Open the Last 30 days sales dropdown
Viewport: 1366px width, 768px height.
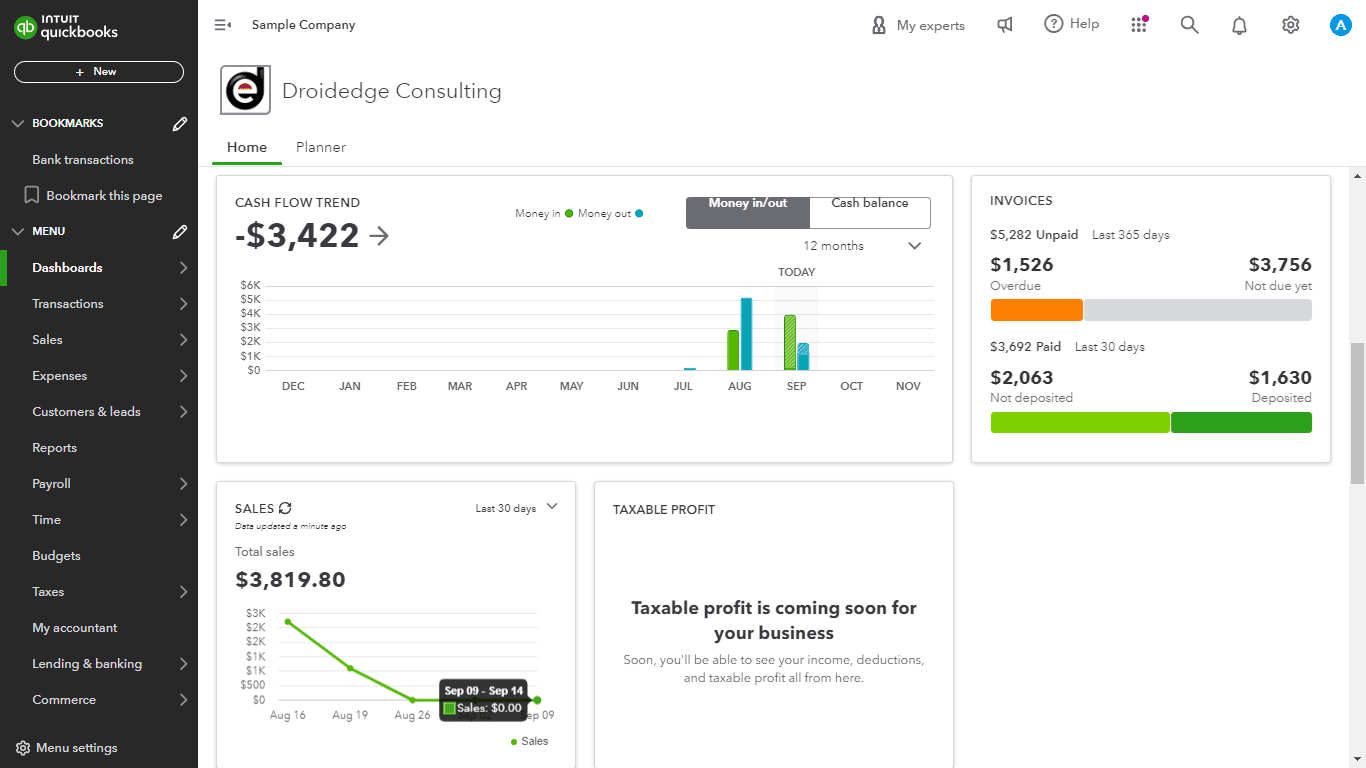[516, 508]
